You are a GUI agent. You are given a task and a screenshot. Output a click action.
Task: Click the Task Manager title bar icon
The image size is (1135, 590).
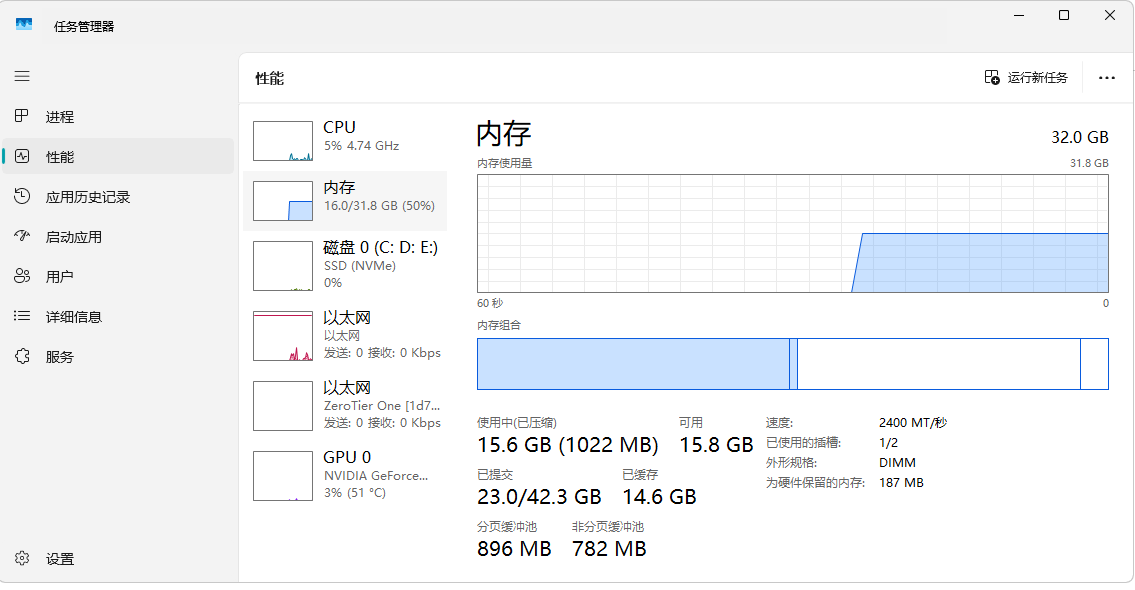(24, 17)
